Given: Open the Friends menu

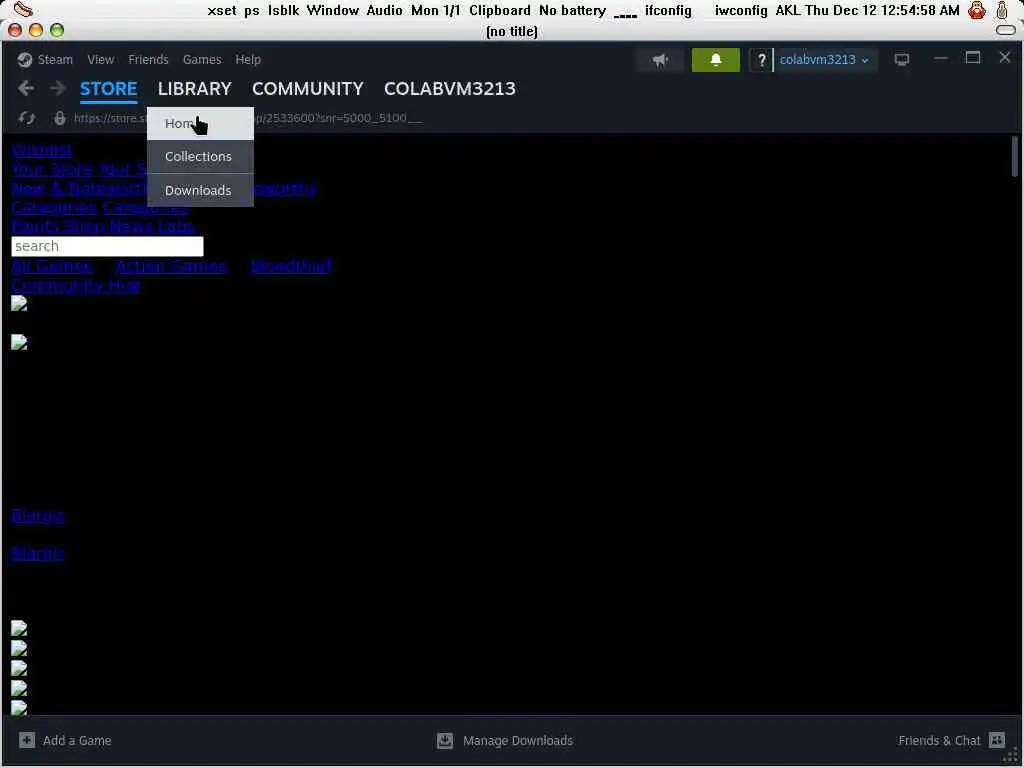Looking at the screenshot, I should (148, 59).
